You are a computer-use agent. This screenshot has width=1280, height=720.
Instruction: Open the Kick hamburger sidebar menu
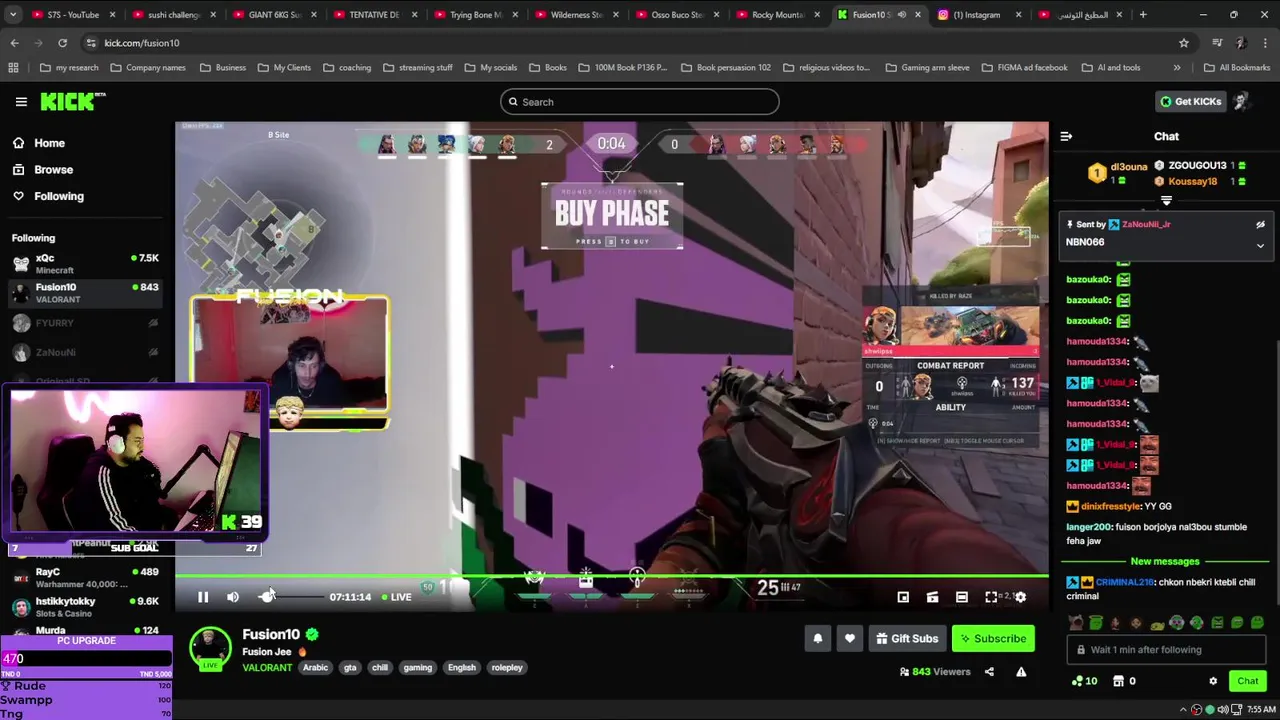pos(21,101)
